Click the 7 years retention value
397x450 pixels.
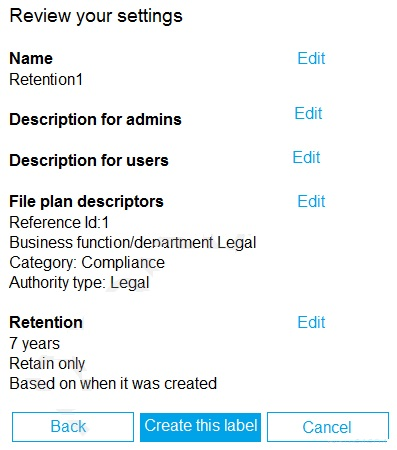[35, 344]
